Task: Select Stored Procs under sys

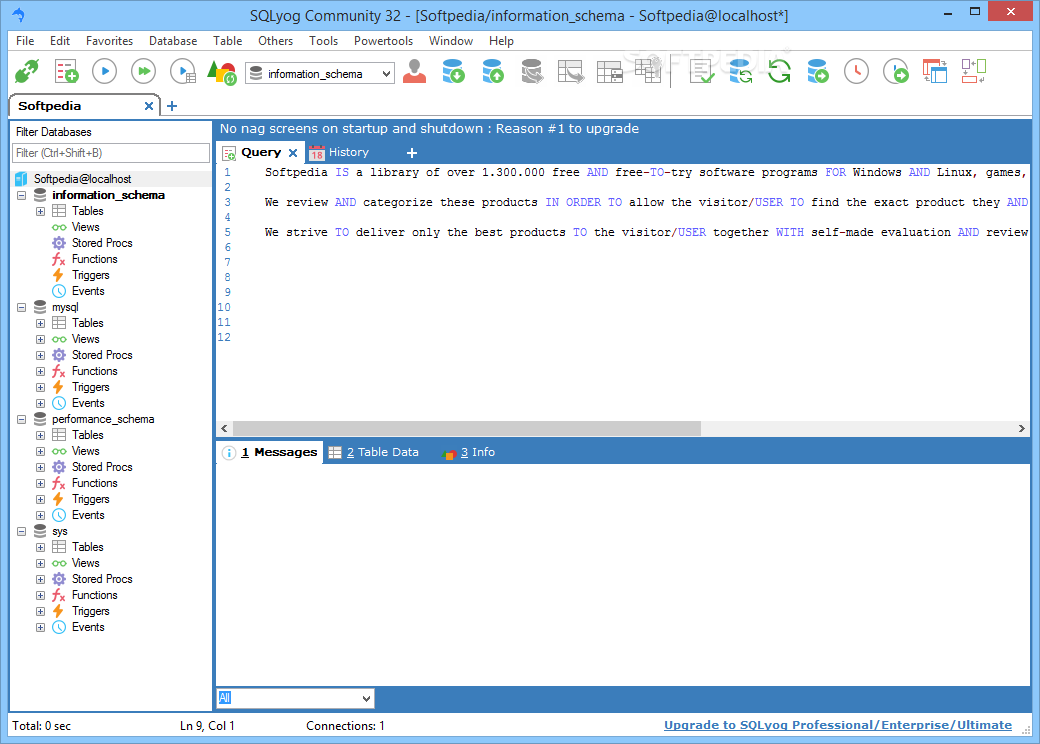Action: click(x=102, y=580)
